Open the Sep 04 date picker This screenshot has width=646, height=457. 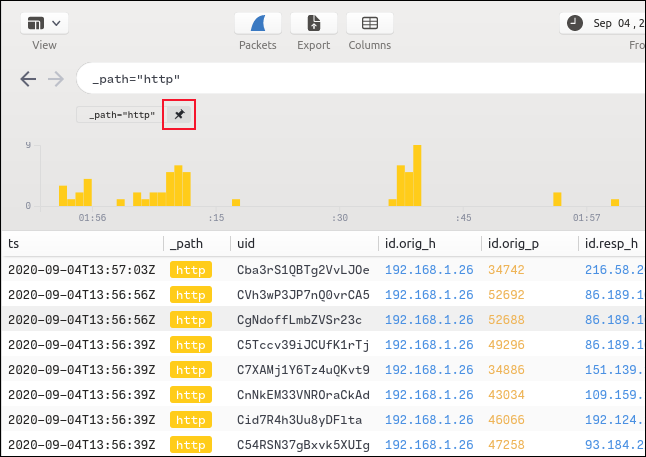[x=603, y=23]
